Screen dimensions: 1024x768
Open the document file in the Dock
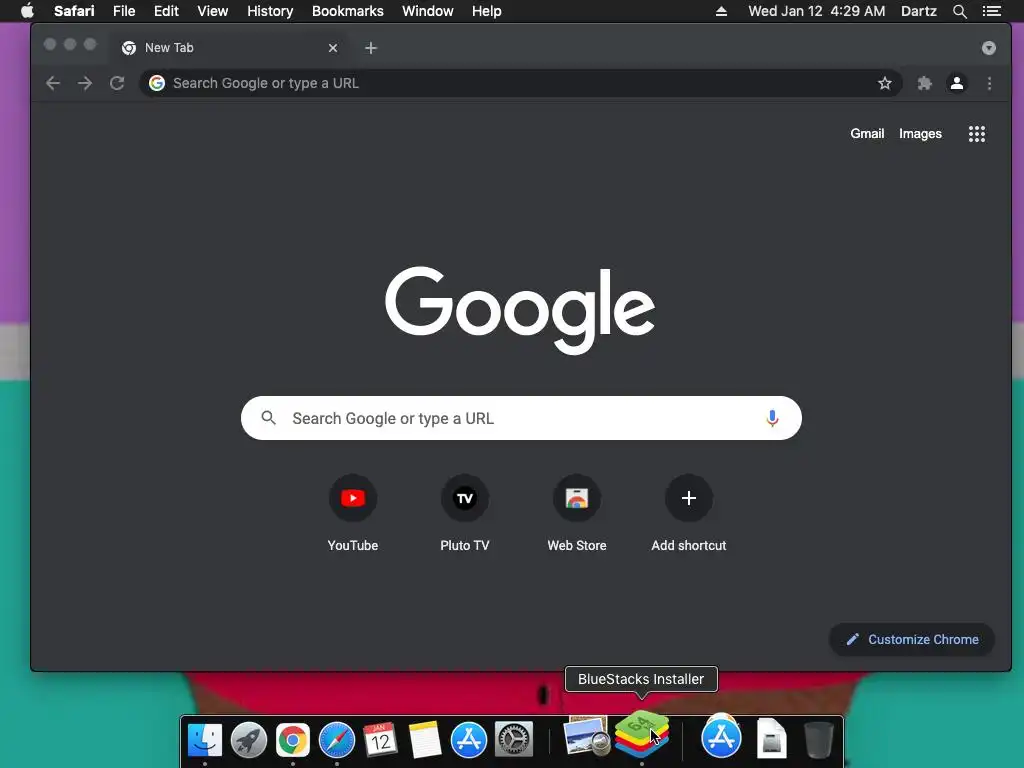[x=771, y=739]
